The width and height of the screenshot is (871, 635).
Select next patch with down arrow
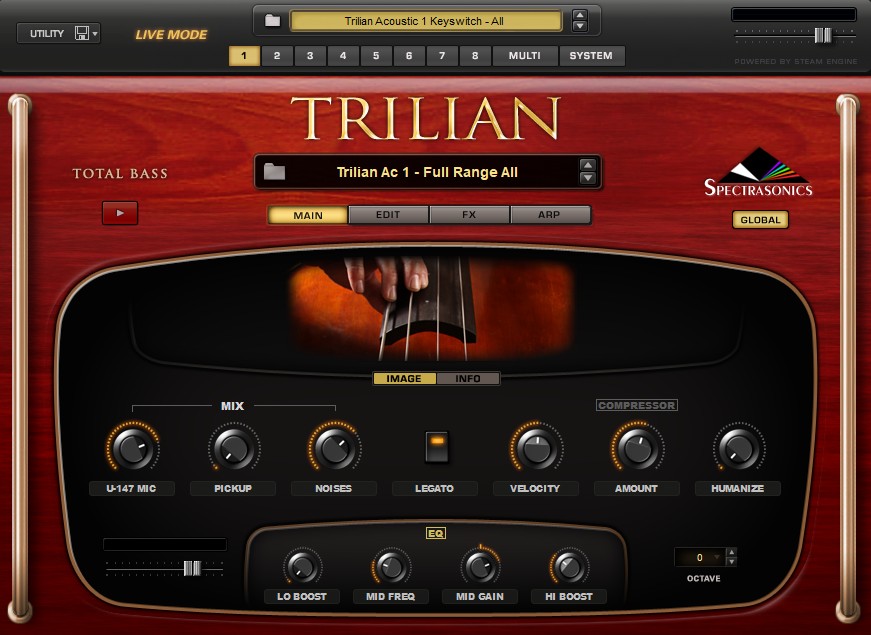587,178
